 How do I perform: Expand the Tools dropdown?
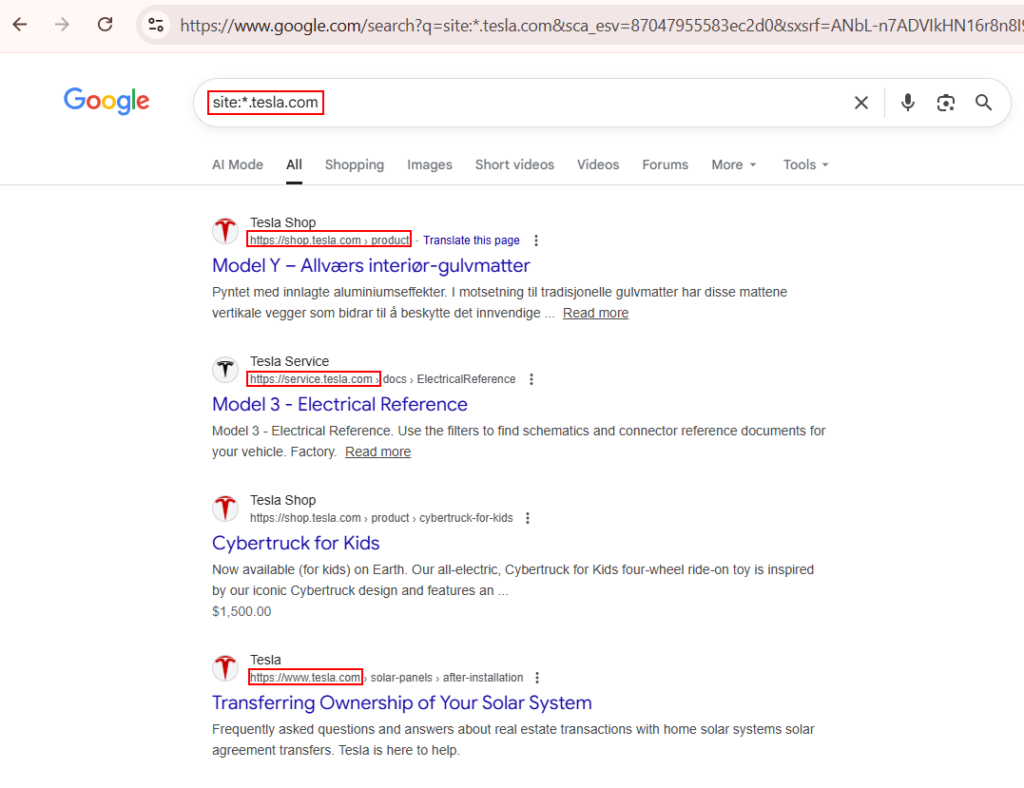[x=806, y=165]
